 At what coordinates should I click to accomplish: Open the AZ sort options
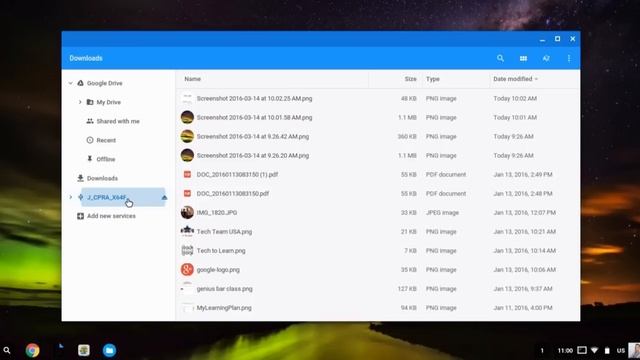pos(546,58)
